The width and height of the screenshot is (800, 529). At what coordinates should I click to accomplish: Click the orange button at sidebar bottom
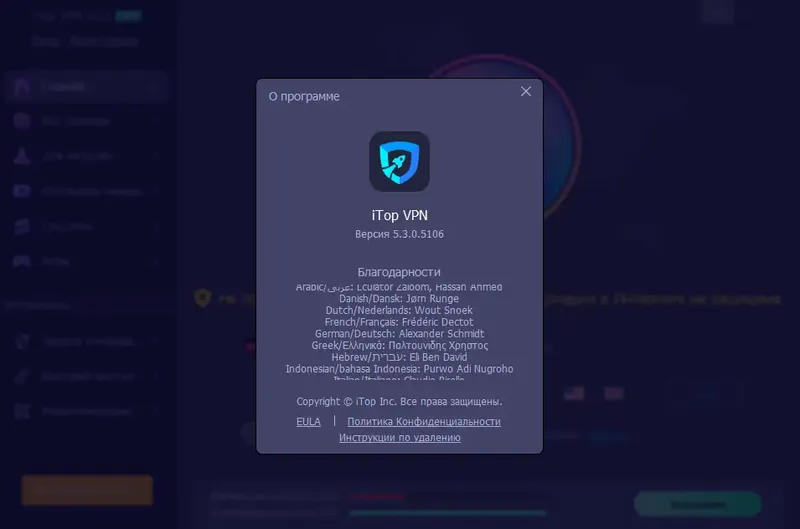[87, 490]
